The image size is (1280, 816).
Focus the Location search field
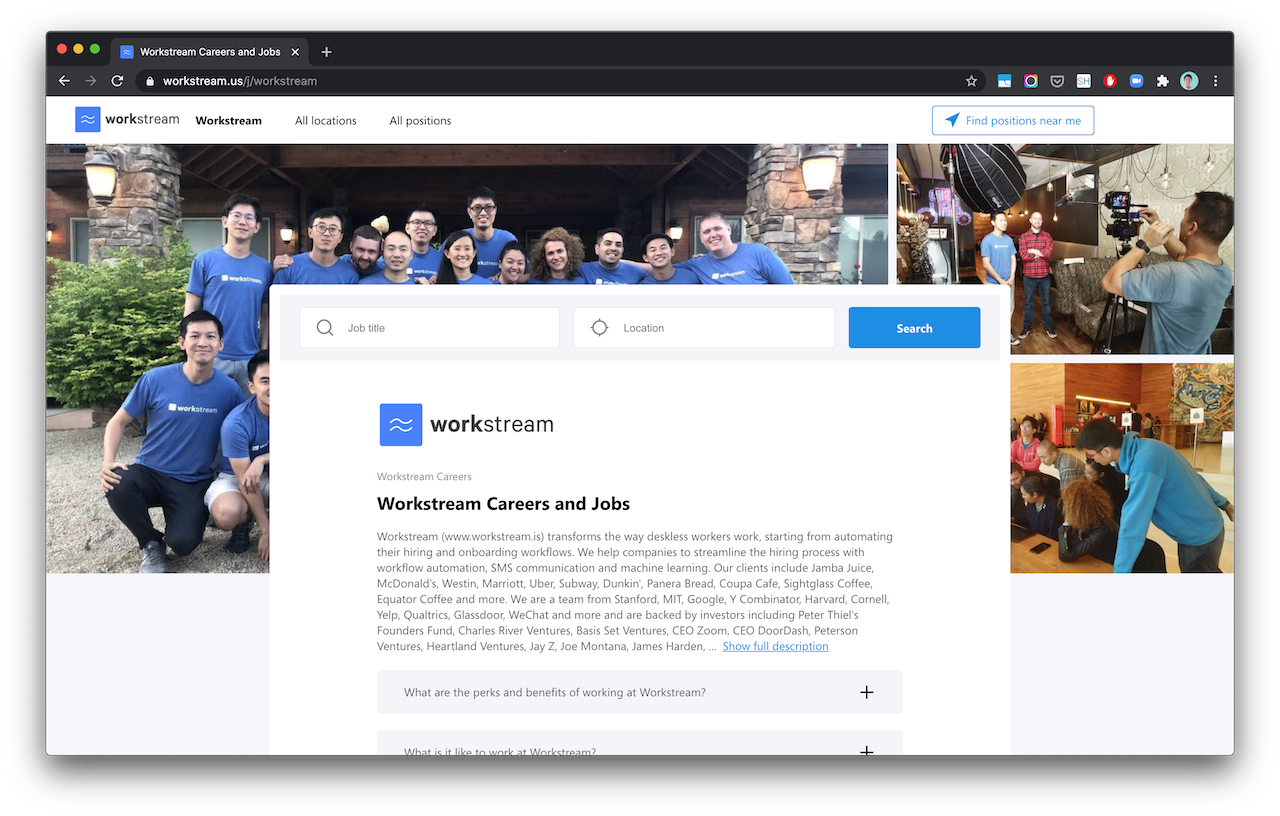click(x=704, y=328)
